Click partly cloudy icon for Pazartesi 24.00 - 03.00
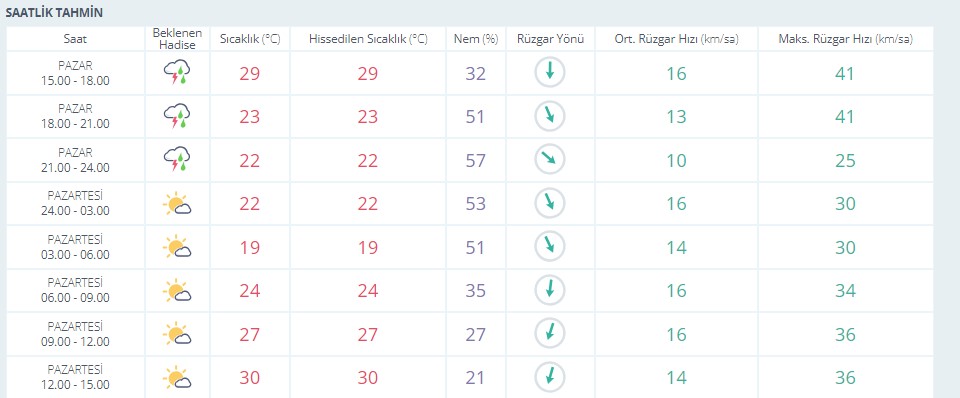 tap(177, 203)
